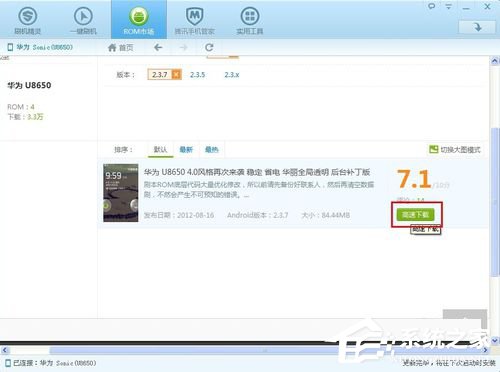
Task: Click the 已连接 status bar entry
Action: (51, 363)
